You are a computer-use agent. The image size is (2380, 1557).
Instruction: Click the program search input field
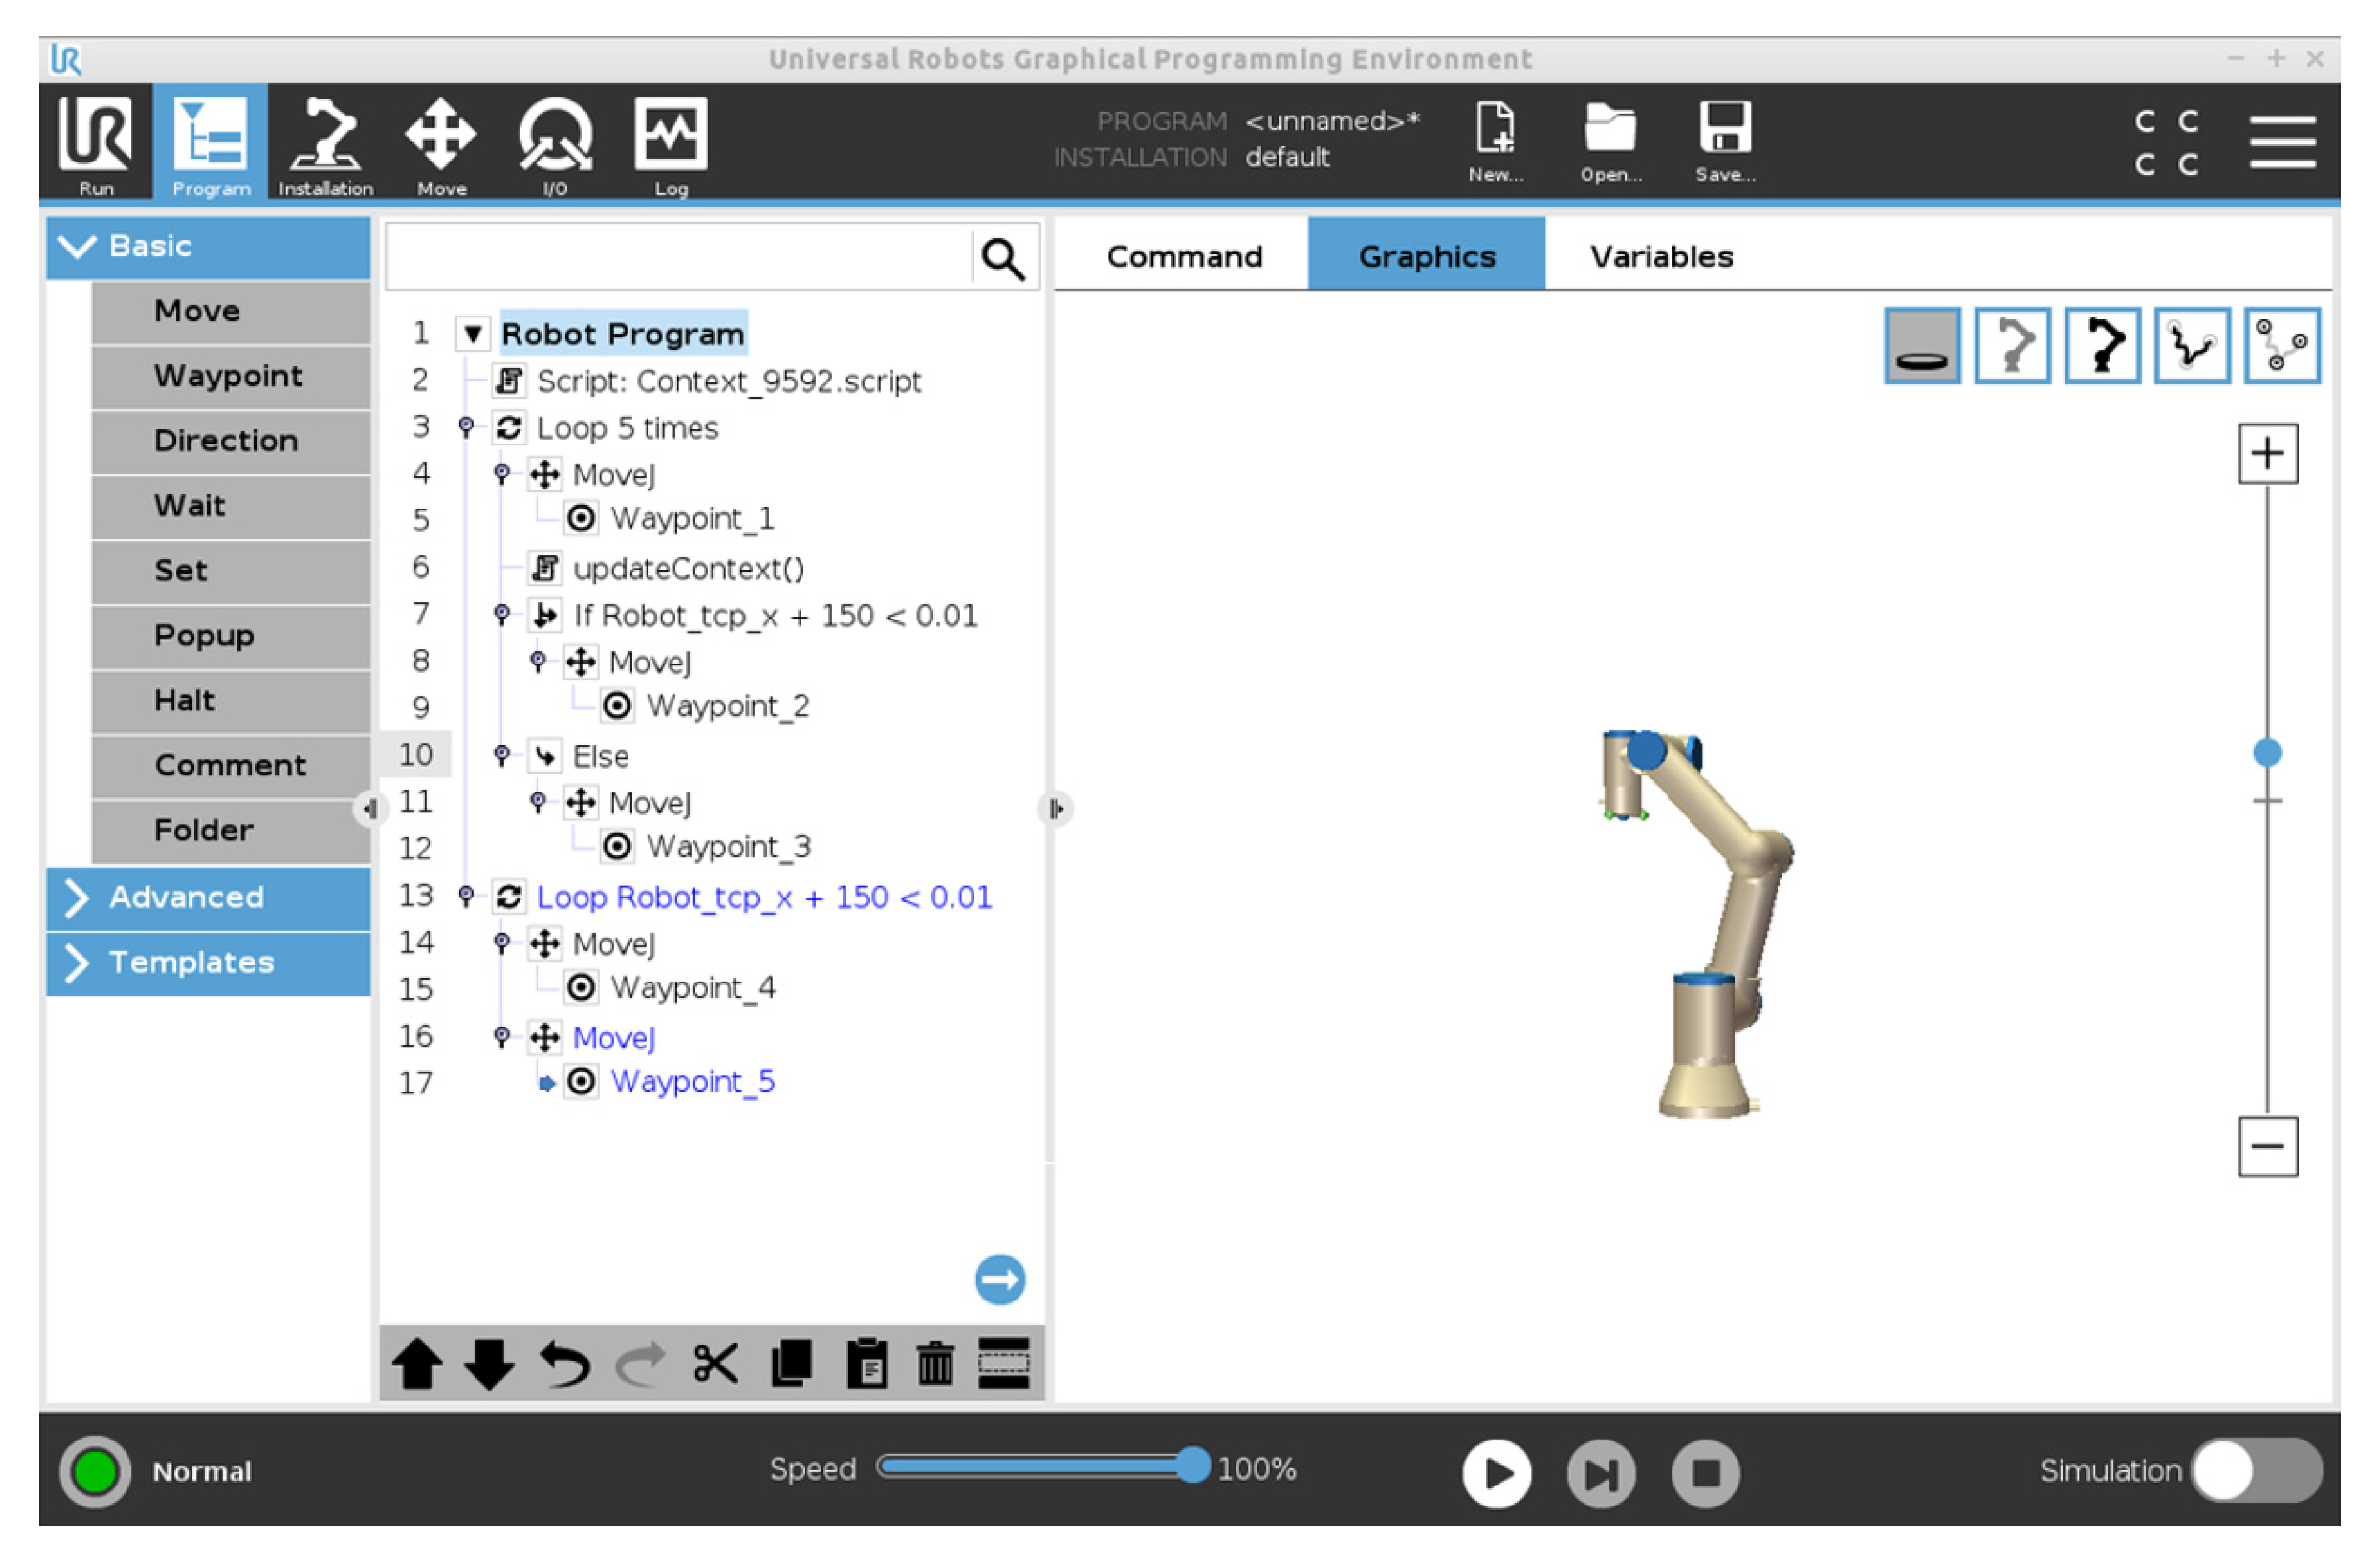coord(678,258)
